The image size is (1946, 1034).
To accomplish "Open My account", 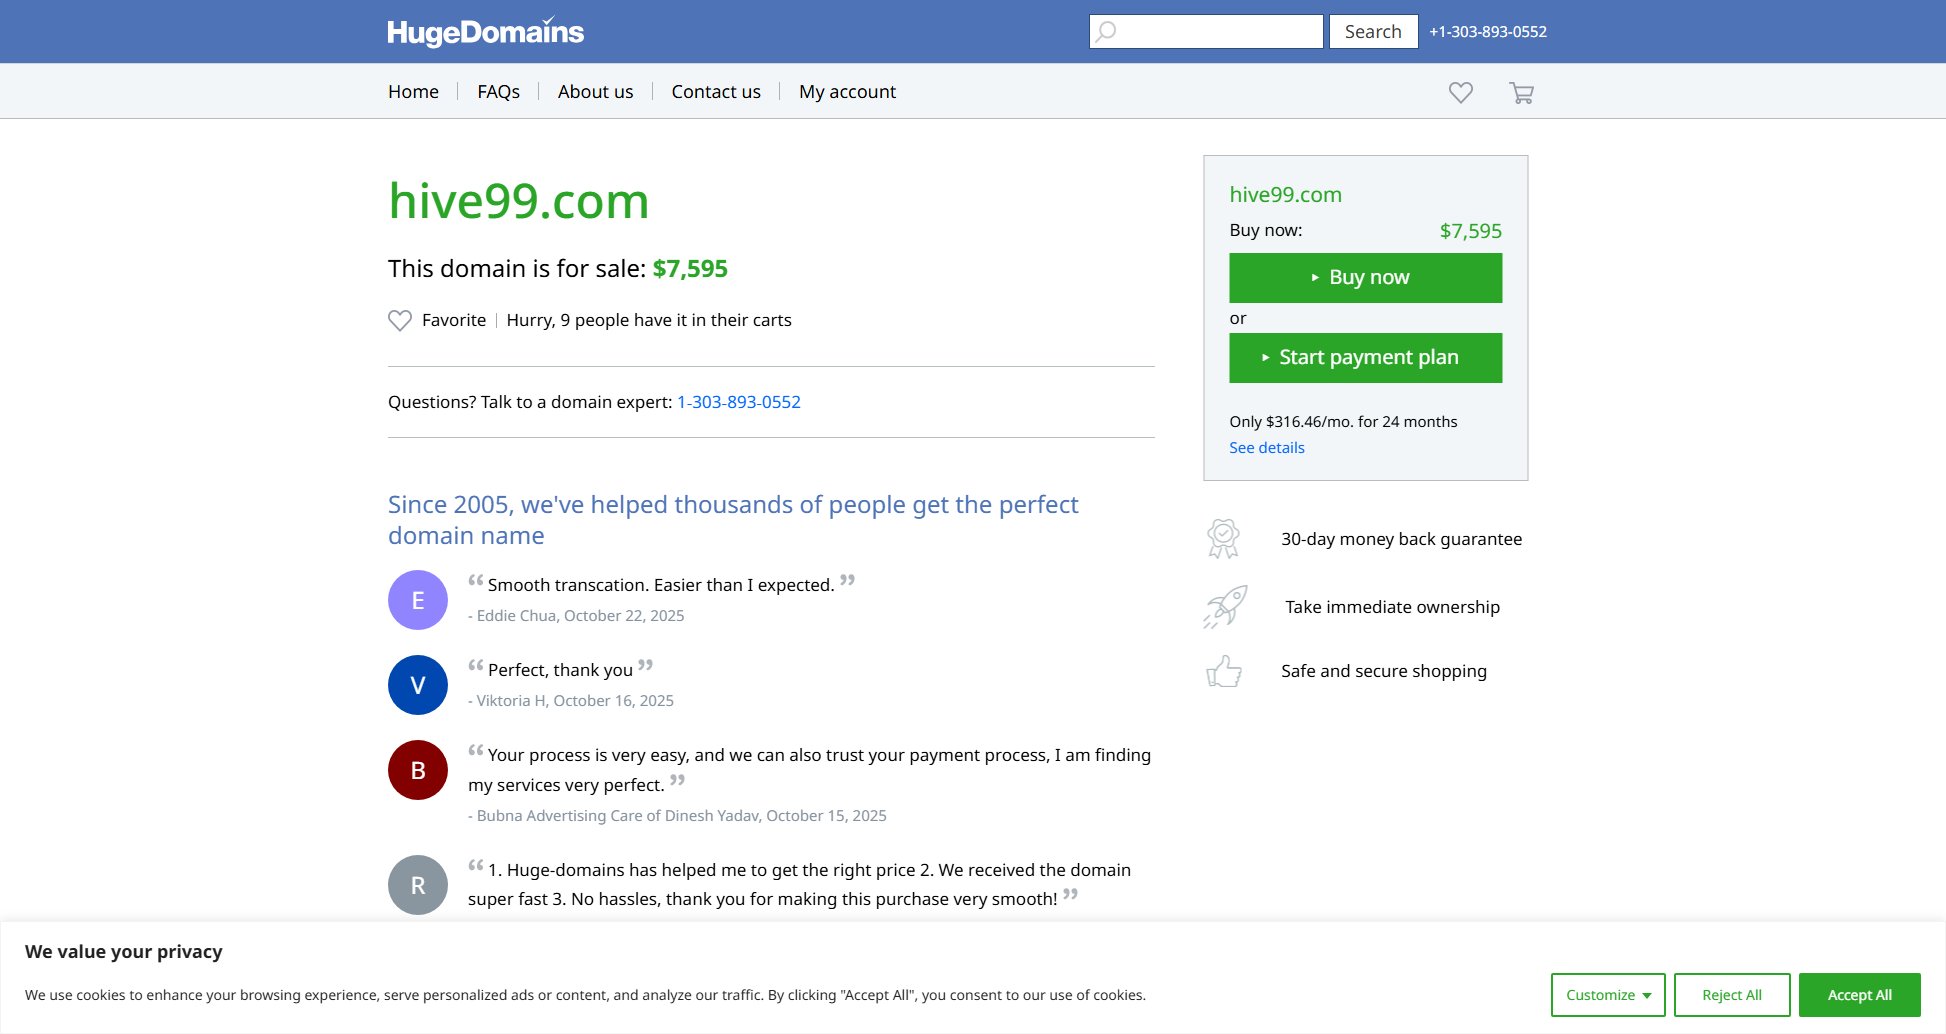I will click(x=847, y=91).
